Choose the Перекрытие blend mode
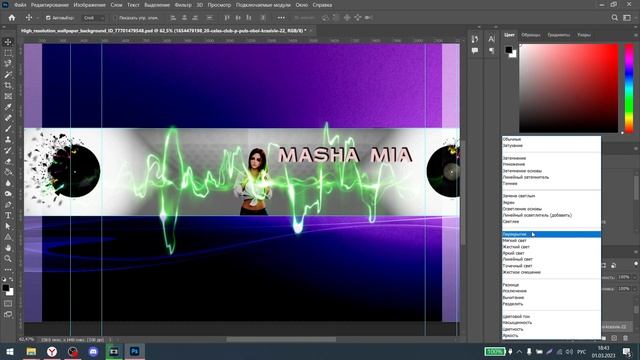The image size is (640, 360). coord(551,234)
